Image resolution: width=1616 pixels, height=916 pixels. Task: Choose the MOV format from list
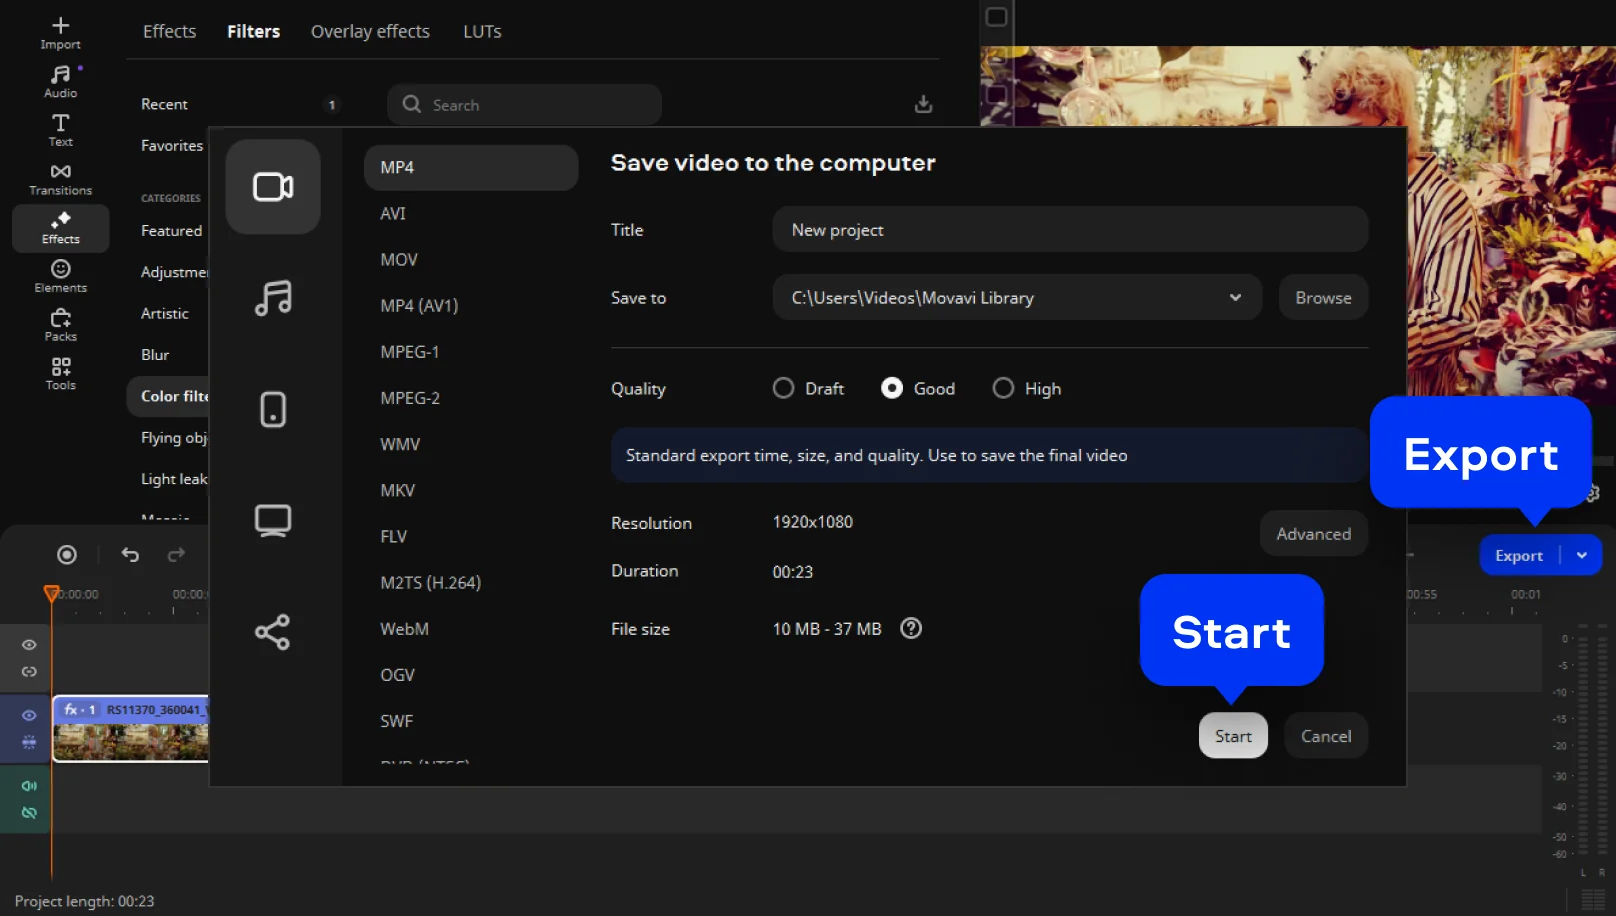(x=399, y=260)
